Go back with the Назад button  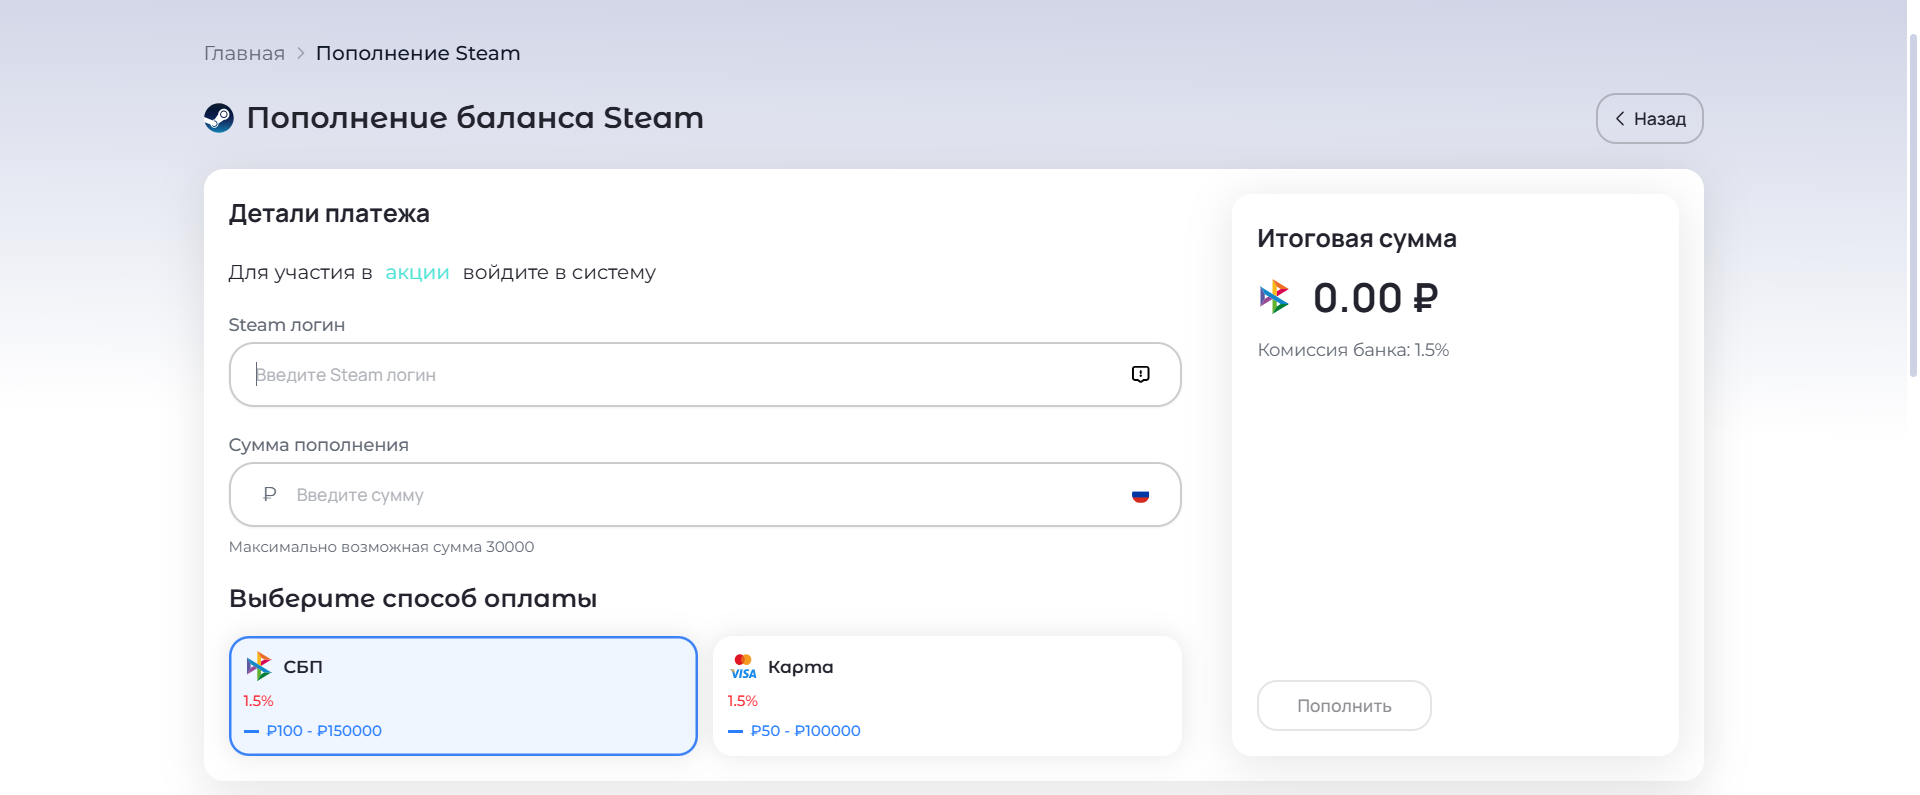pos(1649,118)
